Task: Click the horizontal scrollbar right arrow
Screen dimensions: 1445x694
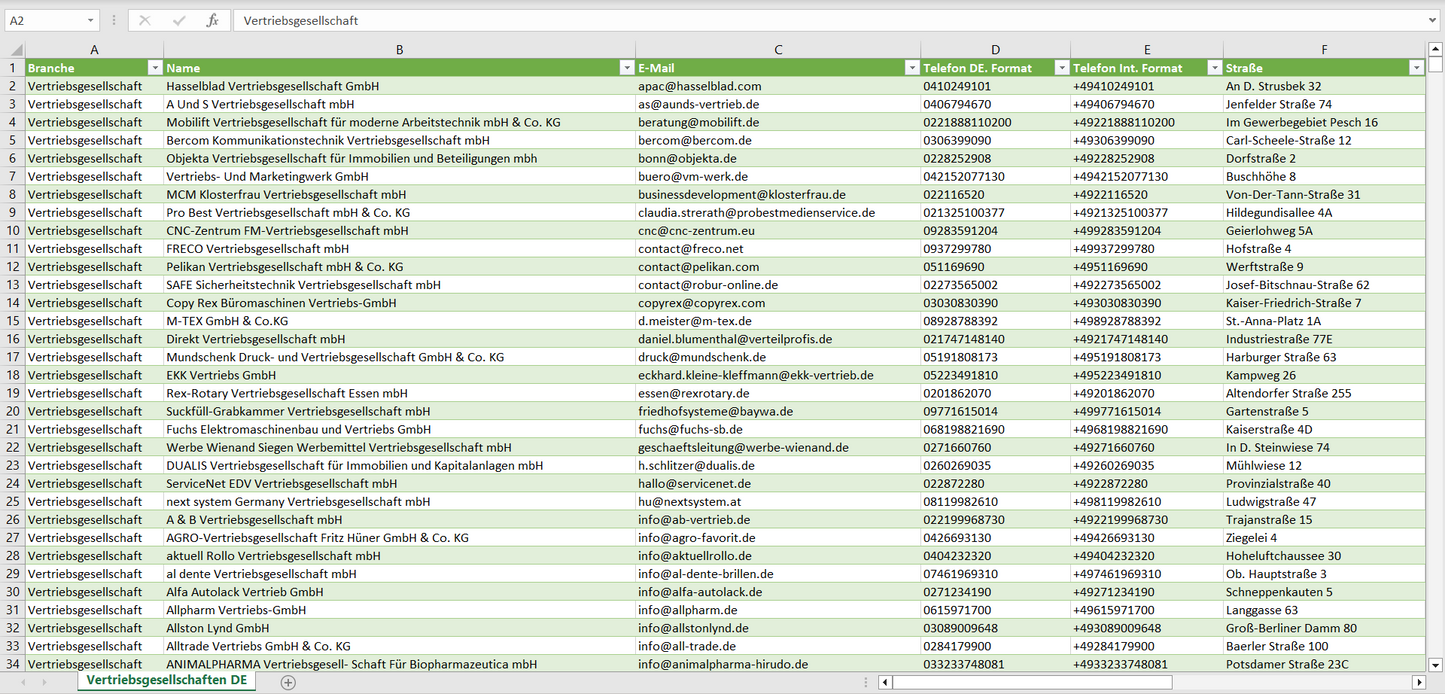Action: click(1418, 682)
